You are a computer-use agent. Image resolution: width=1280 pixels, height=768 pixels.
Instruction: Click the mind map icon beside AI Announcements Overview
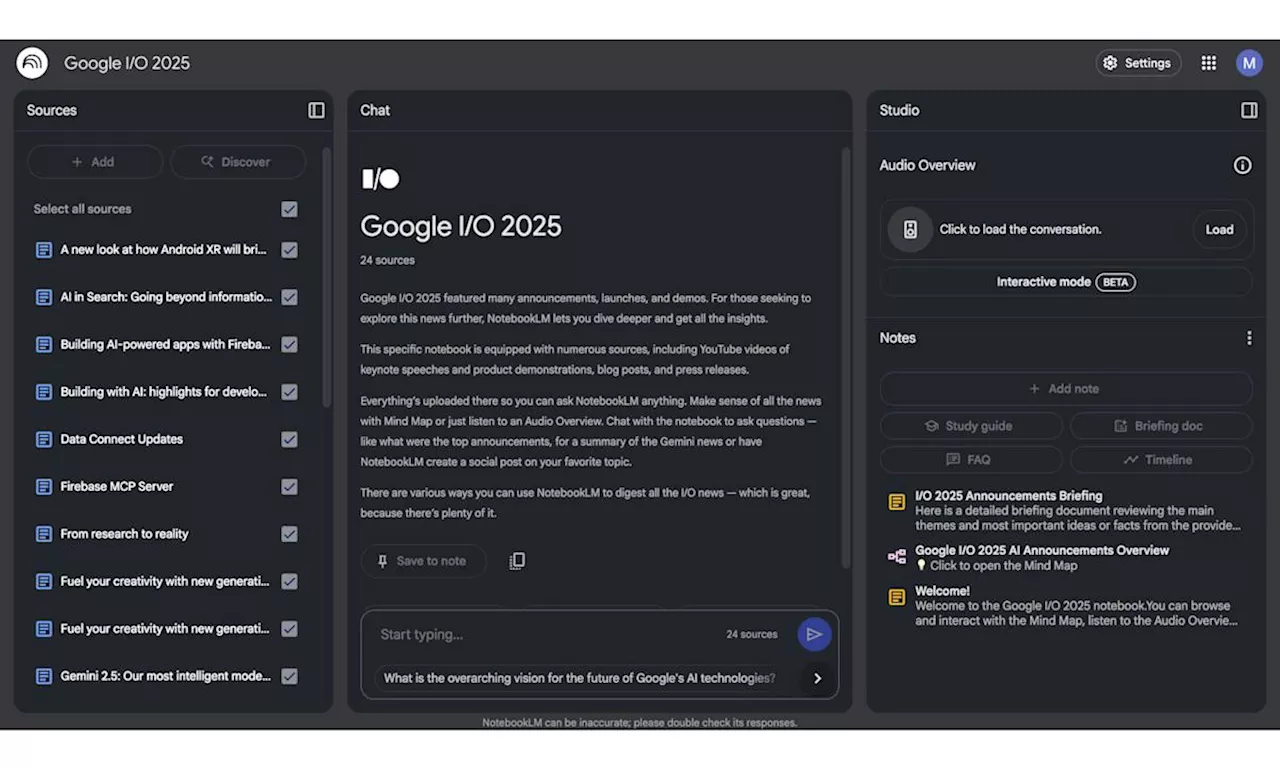coord(897,557)
